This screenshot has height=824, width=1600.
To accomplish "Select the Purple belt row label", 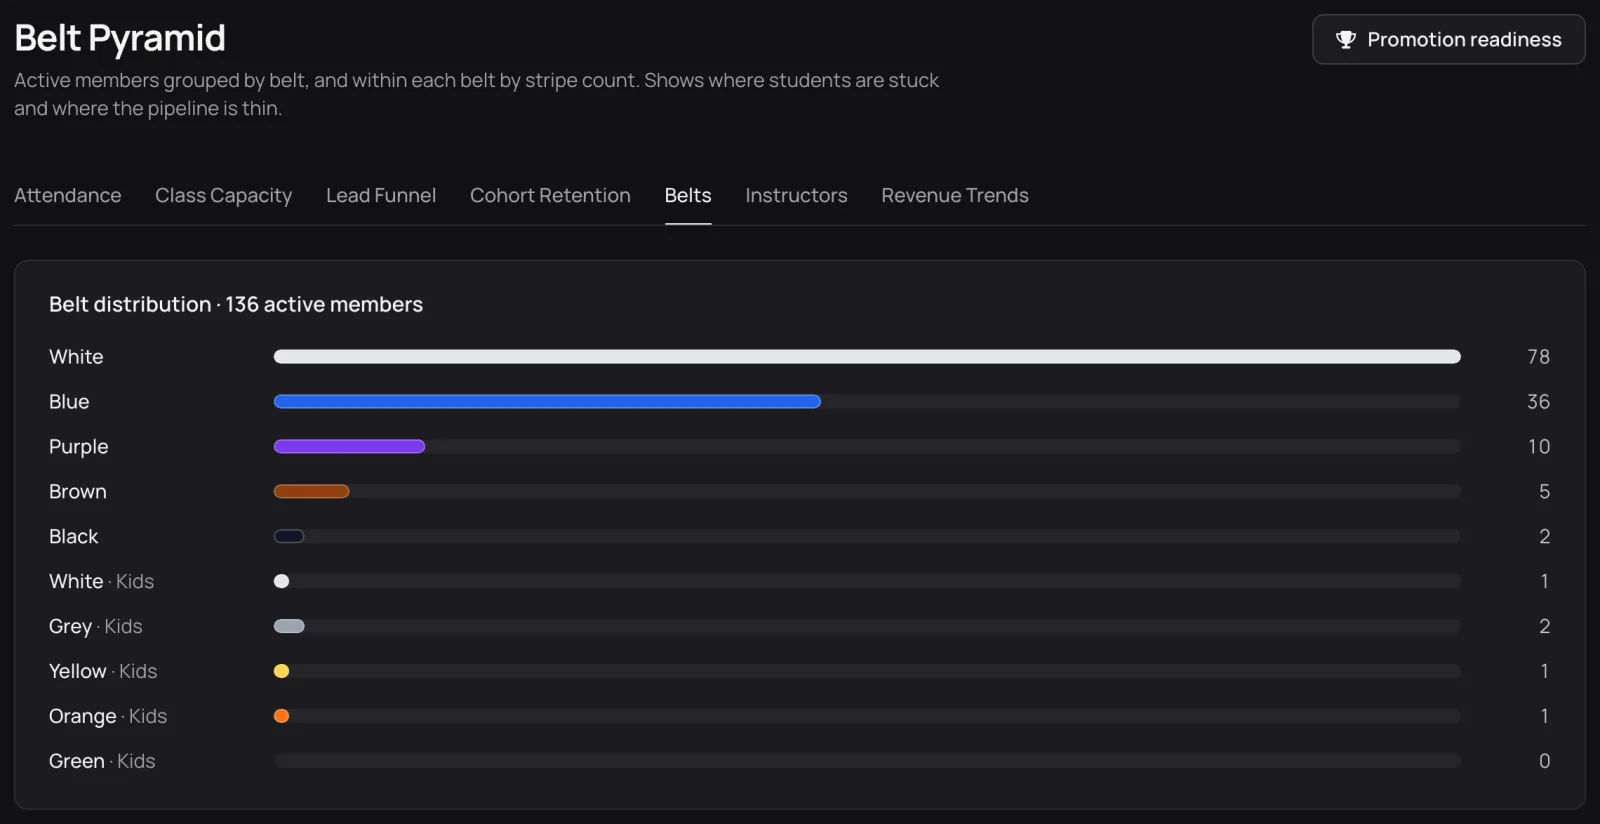I will click(78, 447).
